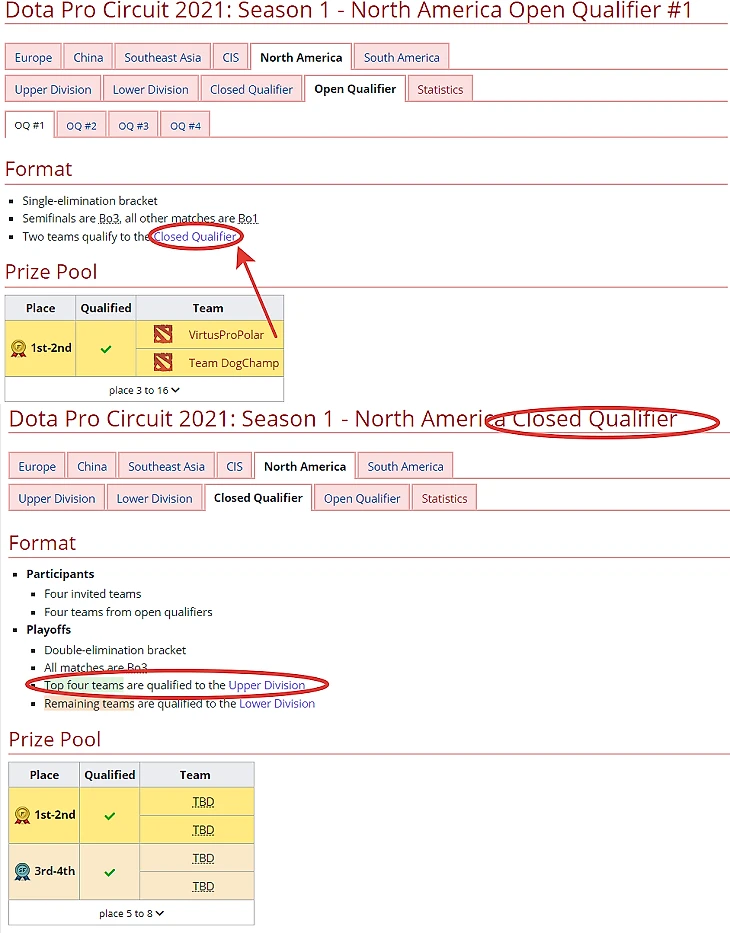
Task: Open the CIS tab on the Closed Qualifier page
Action: (234, 466)
